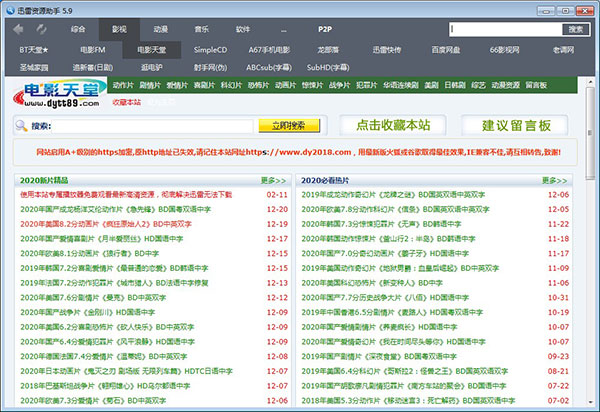Open the 软件 tab

243,29
